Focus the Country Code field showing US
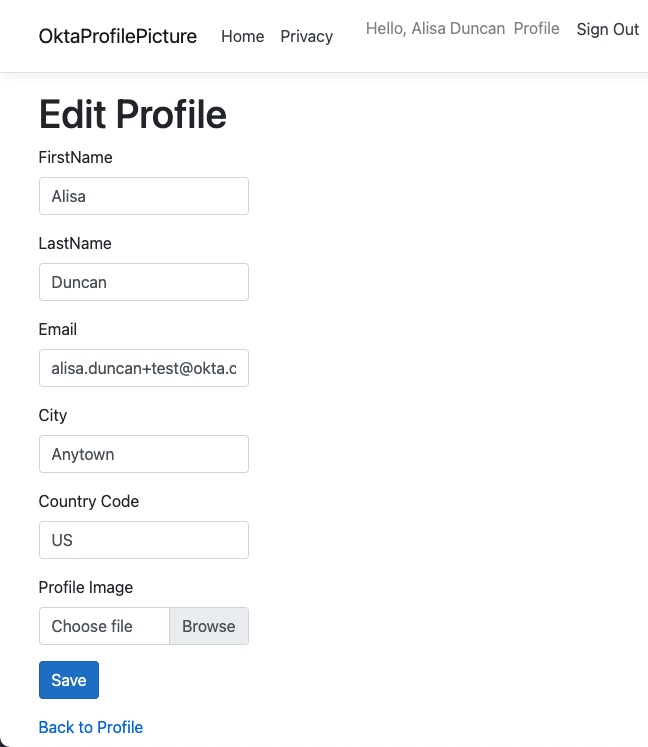This screenshot has height=747, width=648. (143, 540)
